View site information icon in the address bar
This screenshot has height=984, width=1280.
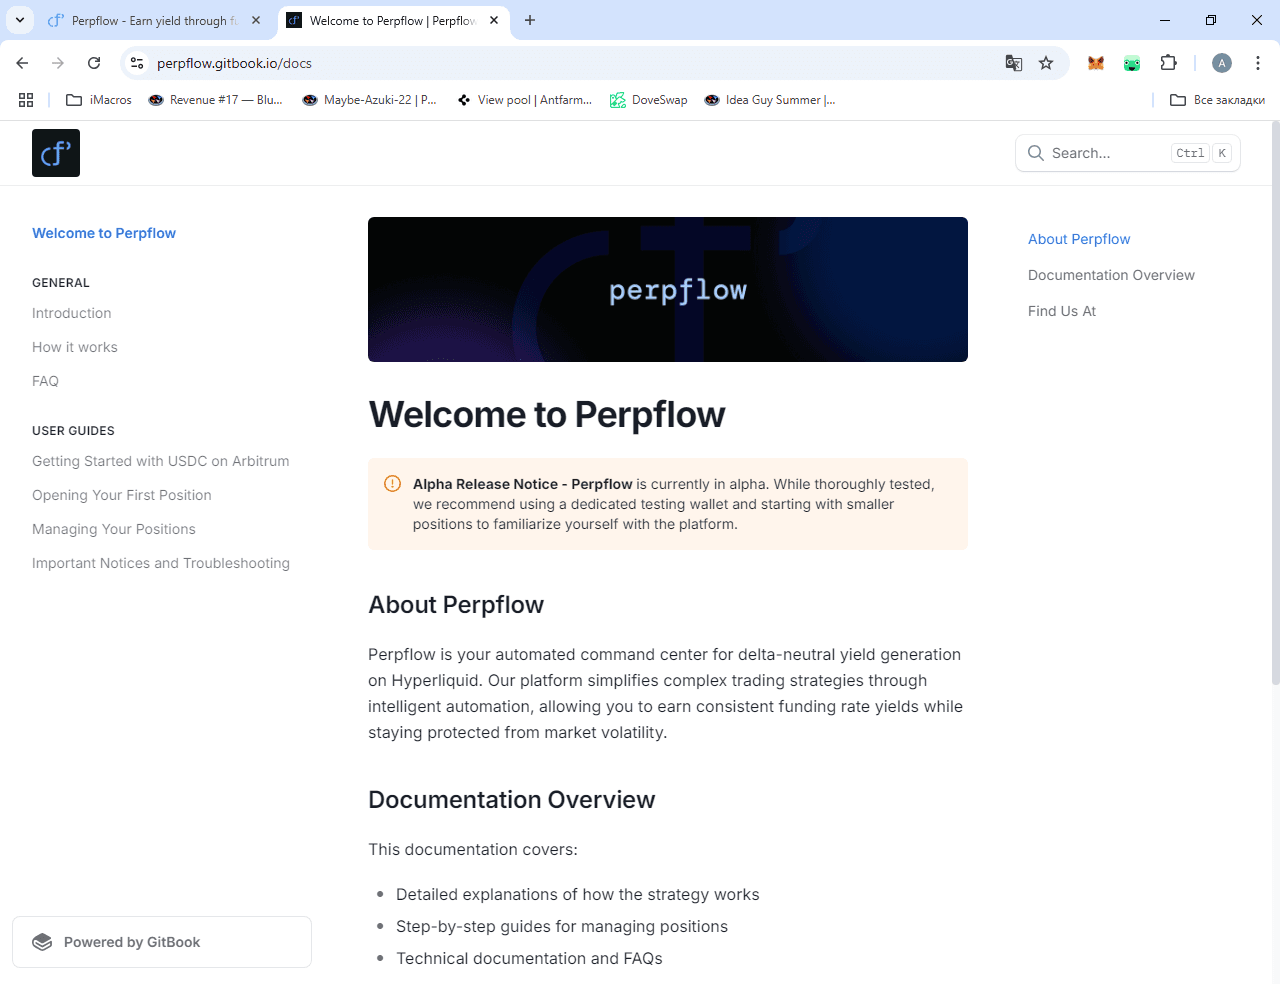(x=137, y=63)
